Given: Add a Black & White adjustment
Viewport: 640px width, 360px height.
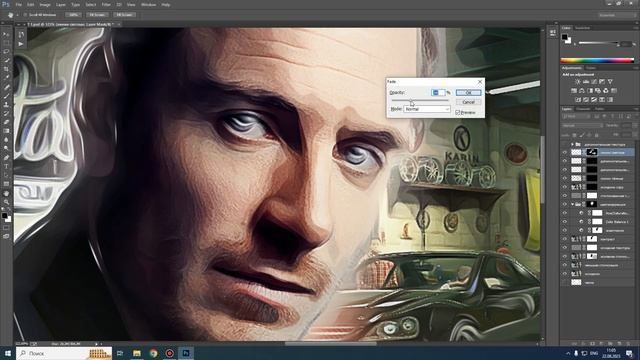Looking at the screenshot, I should tap(590, 91).
